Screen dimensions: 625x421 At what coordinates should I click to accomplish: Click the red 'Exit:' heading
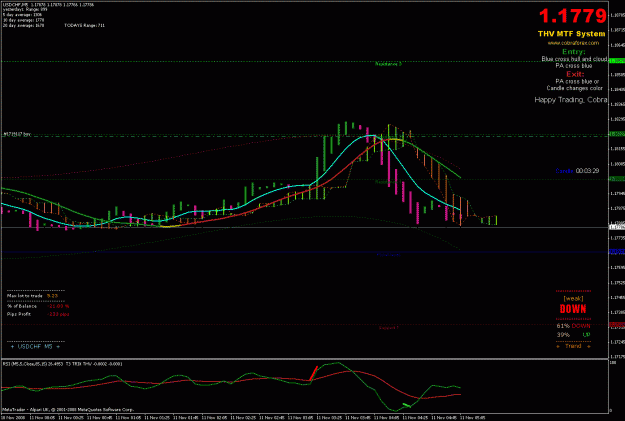click(x=575, y=74)
